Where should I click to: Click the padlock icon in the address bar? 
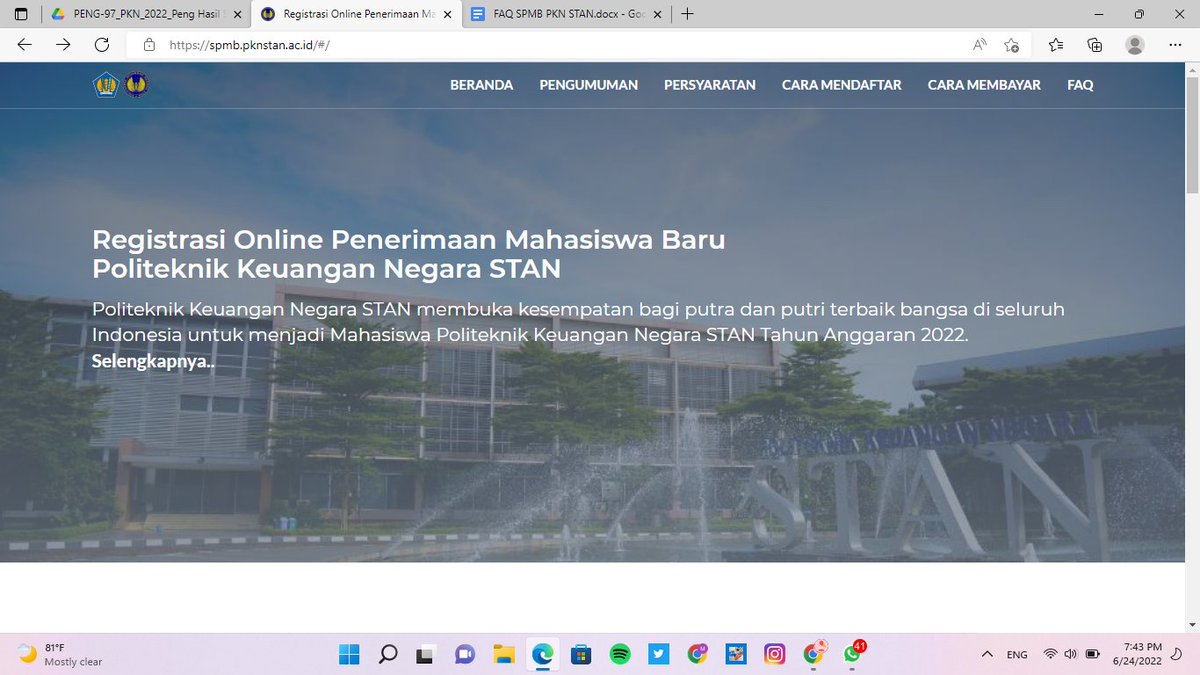tap(148, 45)
